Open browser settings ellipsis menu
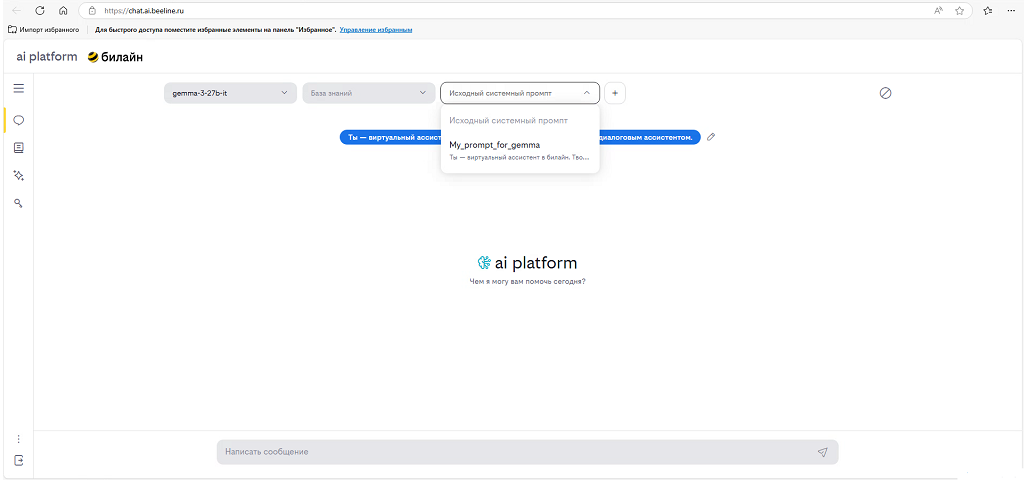 [x=1010, y=10]
